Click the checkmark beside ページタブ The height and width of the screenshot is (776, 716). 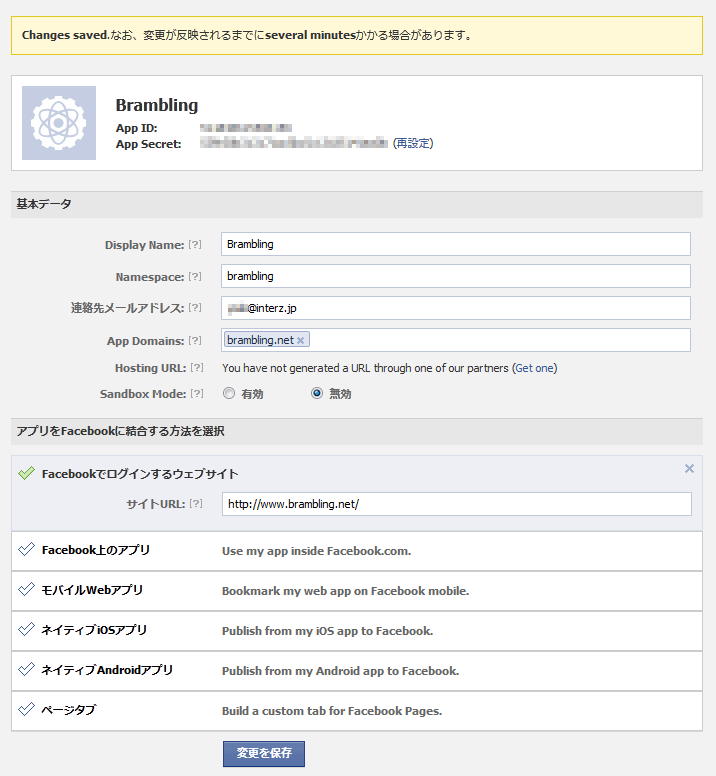26,709
